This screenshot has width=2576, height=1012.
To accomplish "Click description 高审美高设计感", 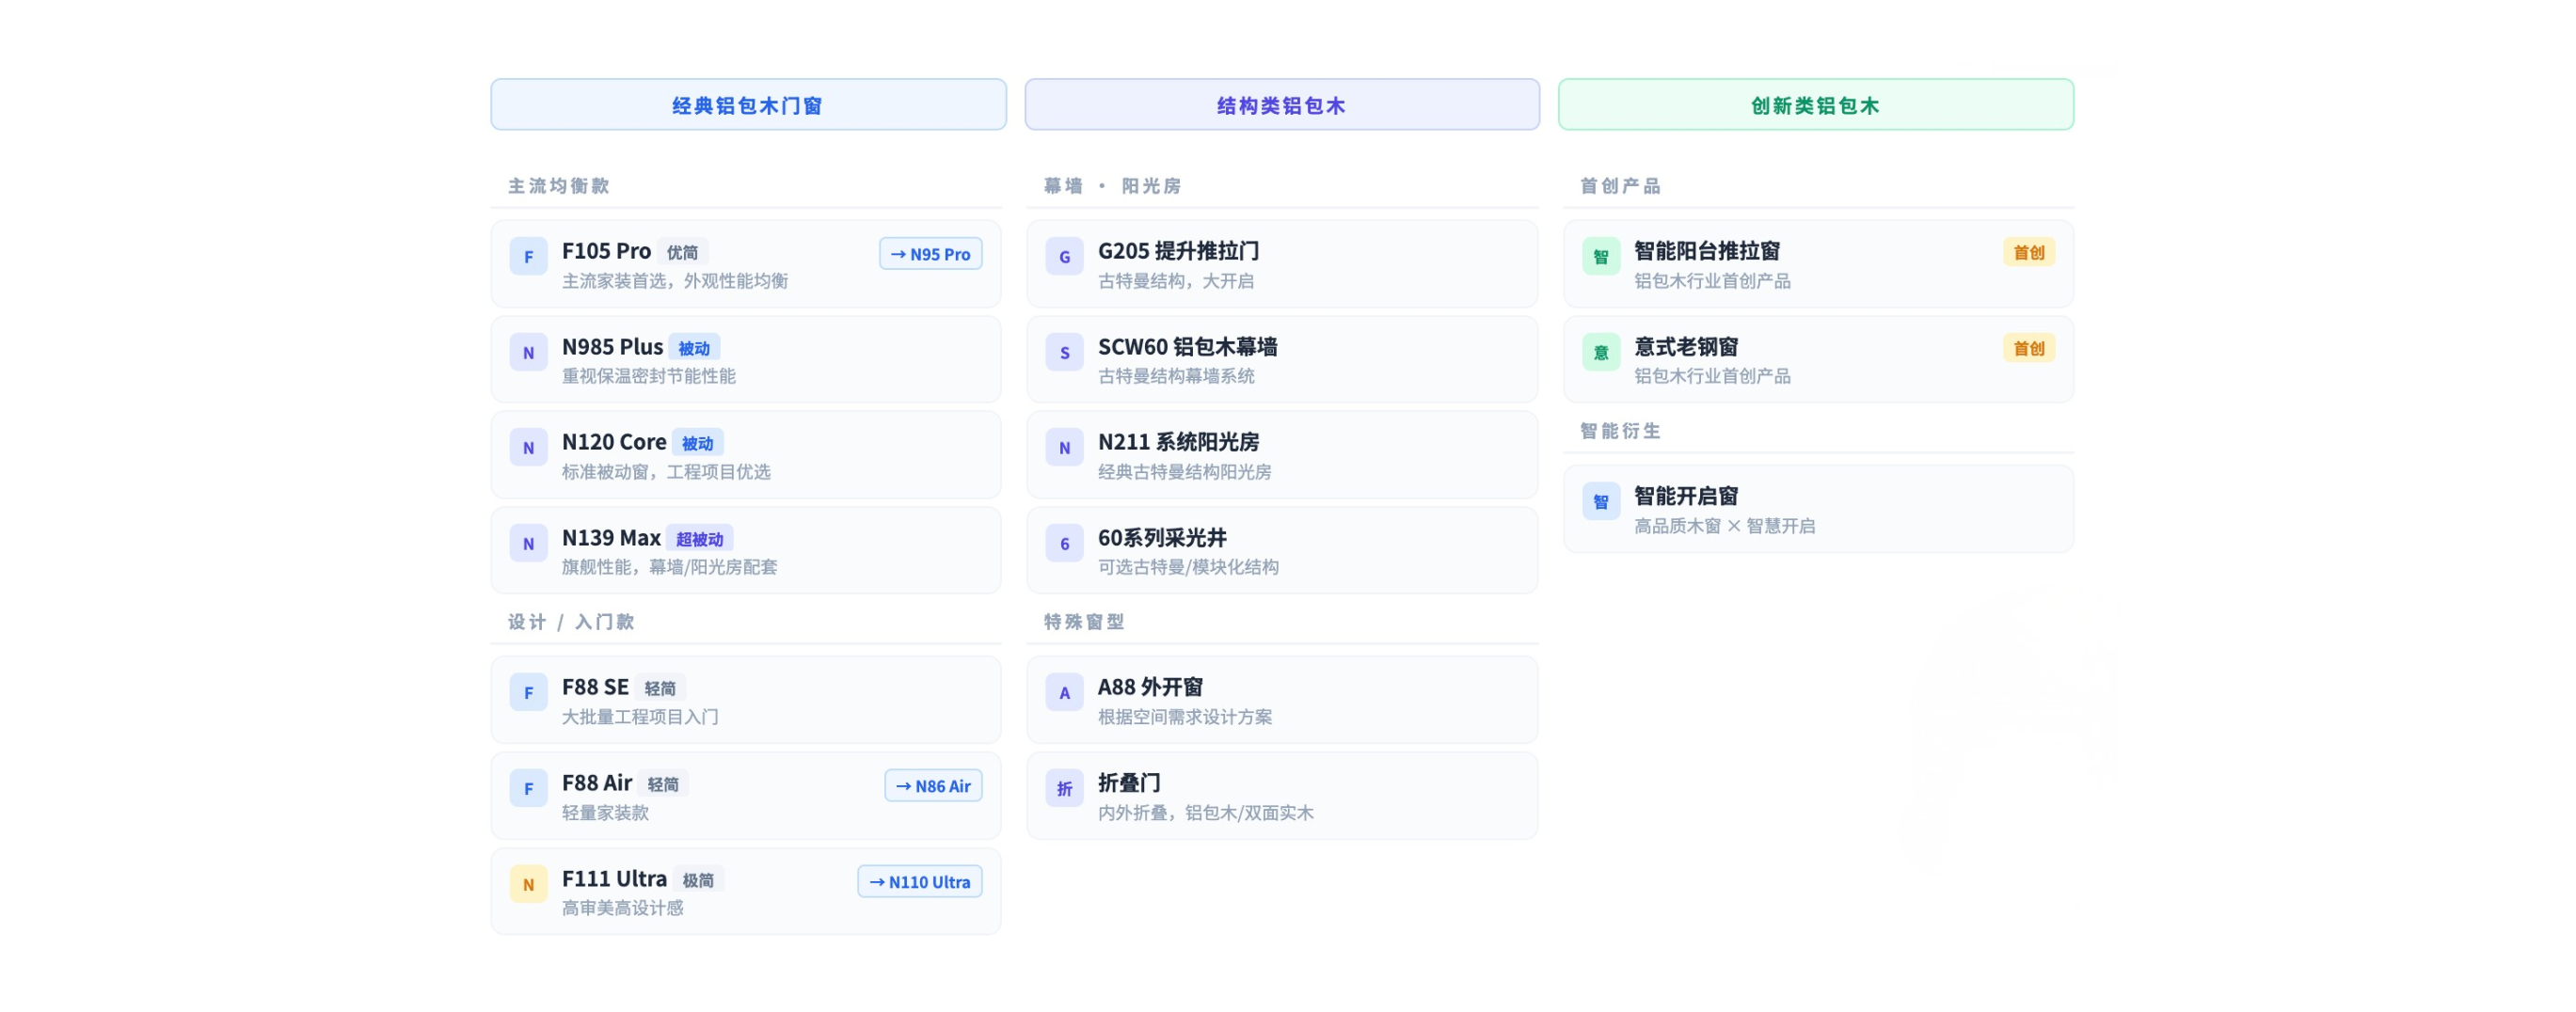I will (622, 908).
